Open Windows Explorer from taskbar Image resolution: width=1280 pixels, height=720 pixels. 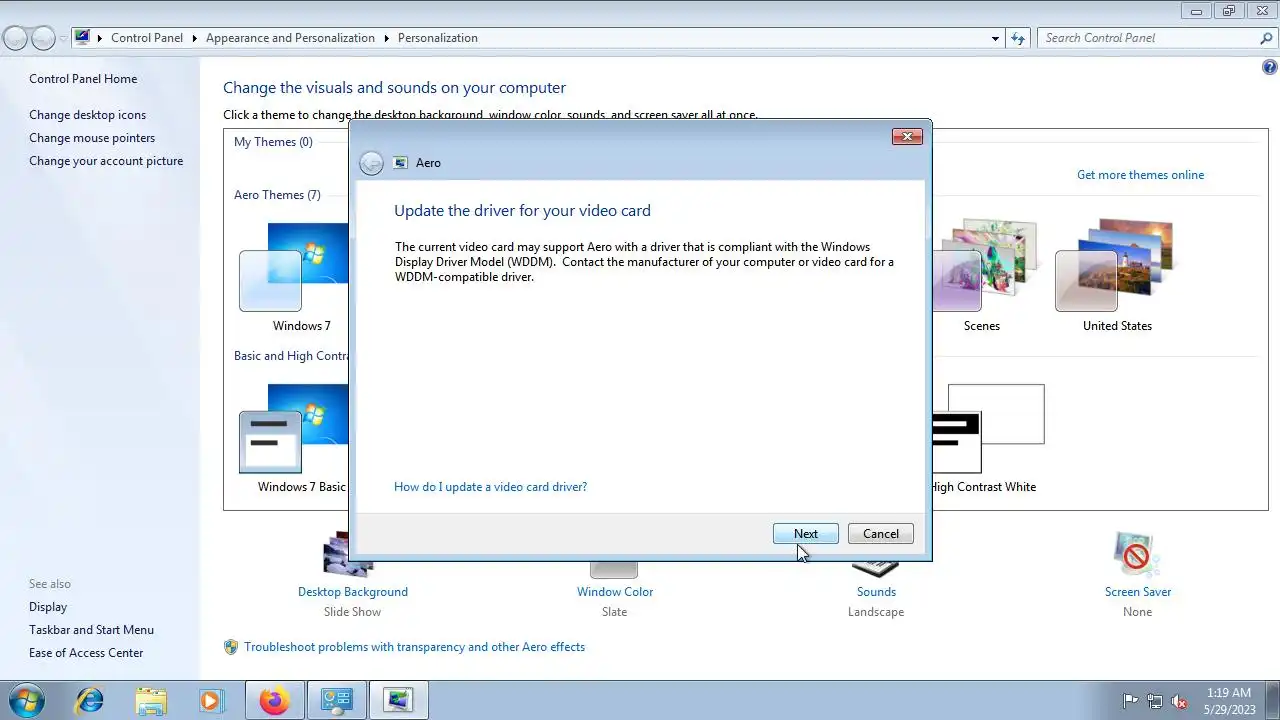click(151, 700)
